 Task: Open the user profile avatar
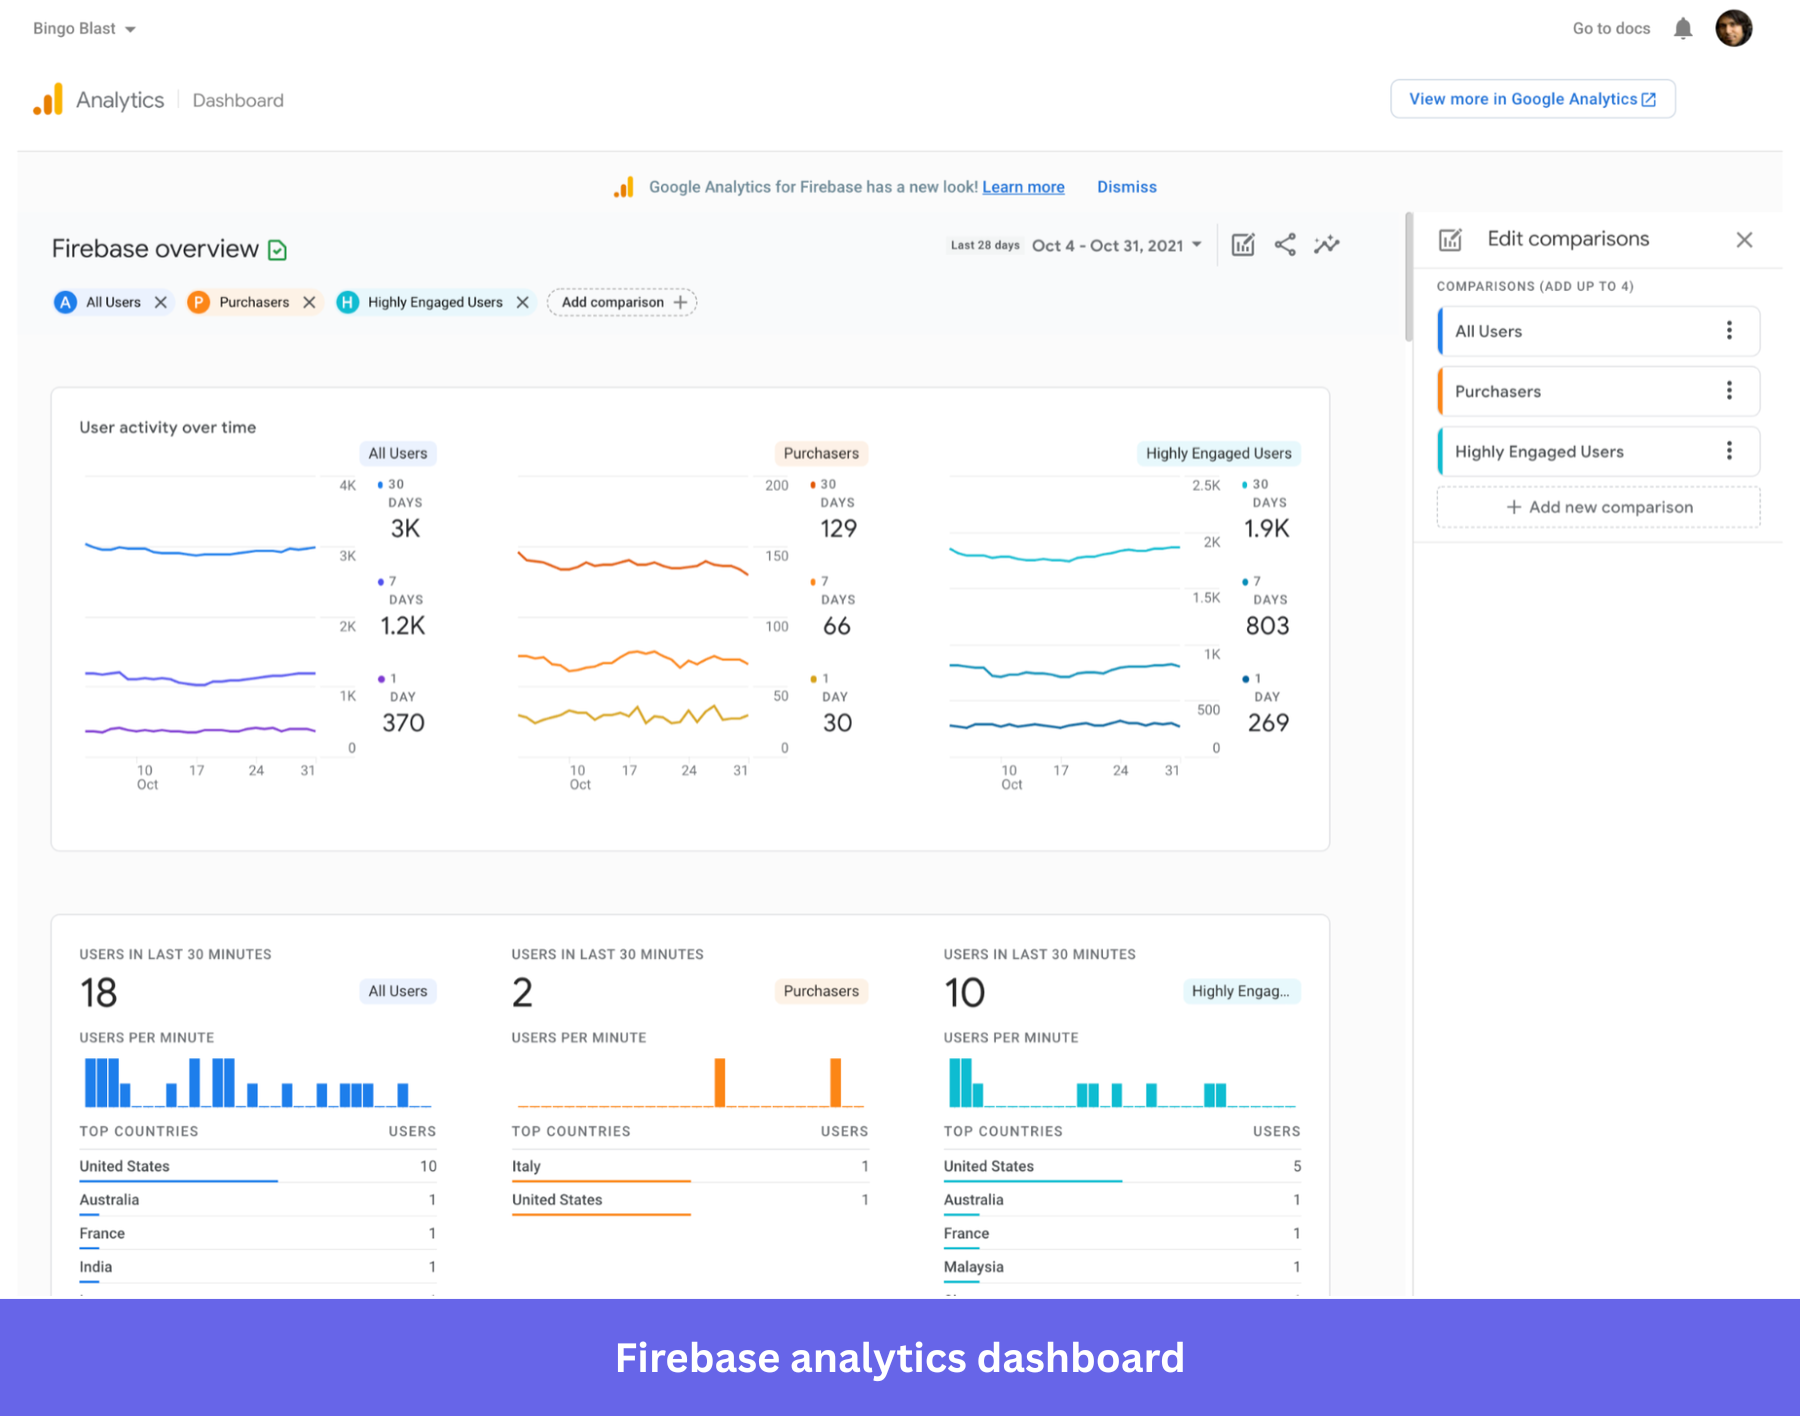[x=1734, y=28]
